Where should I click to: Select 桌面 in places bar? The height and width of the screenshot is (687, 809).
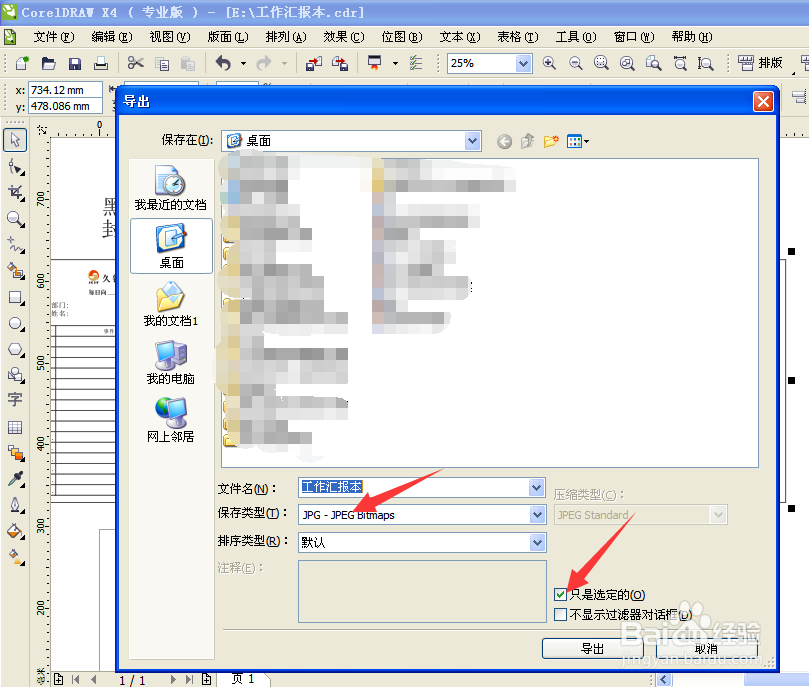(x=171, y=246)
